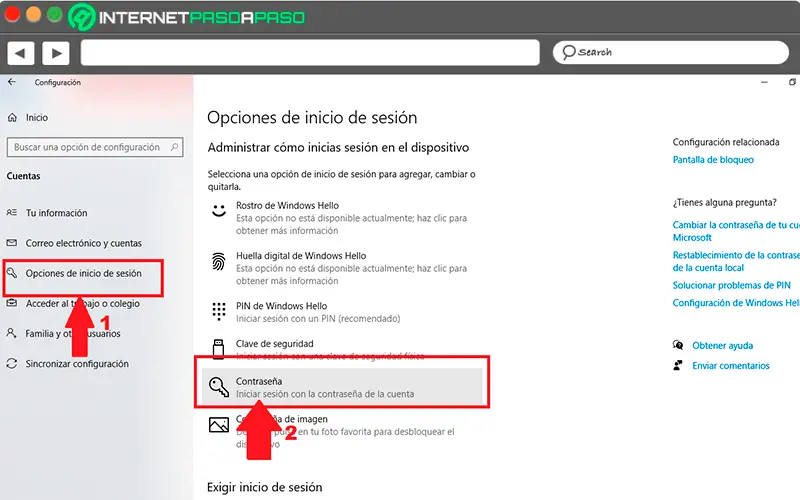Click the browser forward arrow button

[56, 53]
